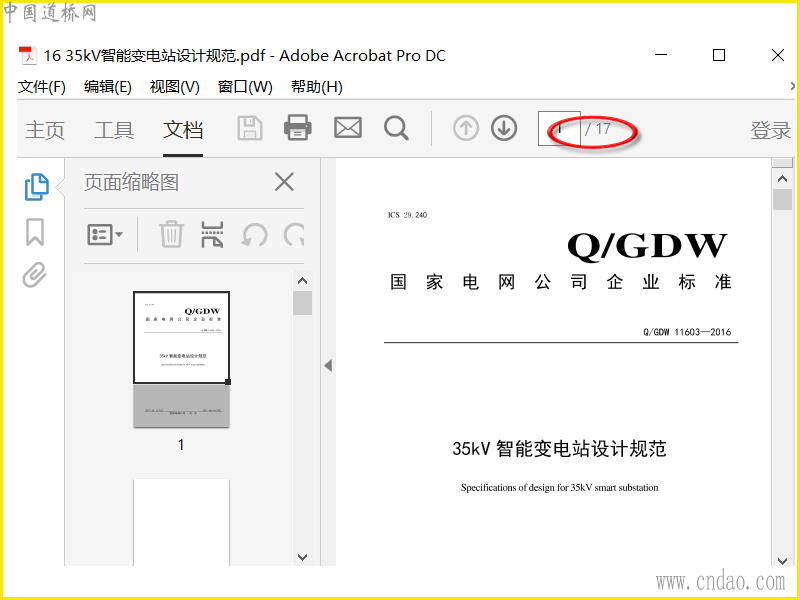Image resolution: width=800 pixels, height=600 pixels.
Task: Click the 国家电网公司企业标准 line
Action: click(561, 282)
